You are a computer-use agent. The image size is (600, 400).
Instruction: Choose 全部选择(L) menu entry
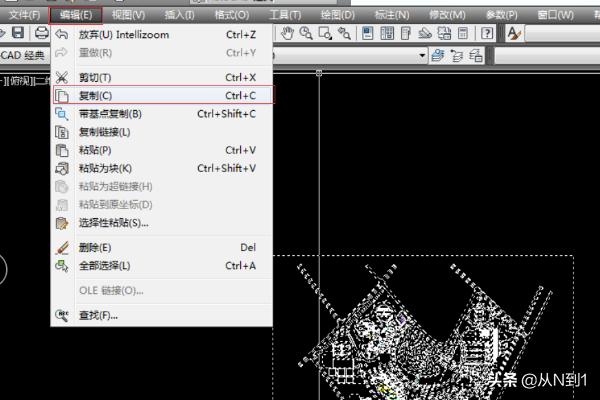(x=162, y=266)
